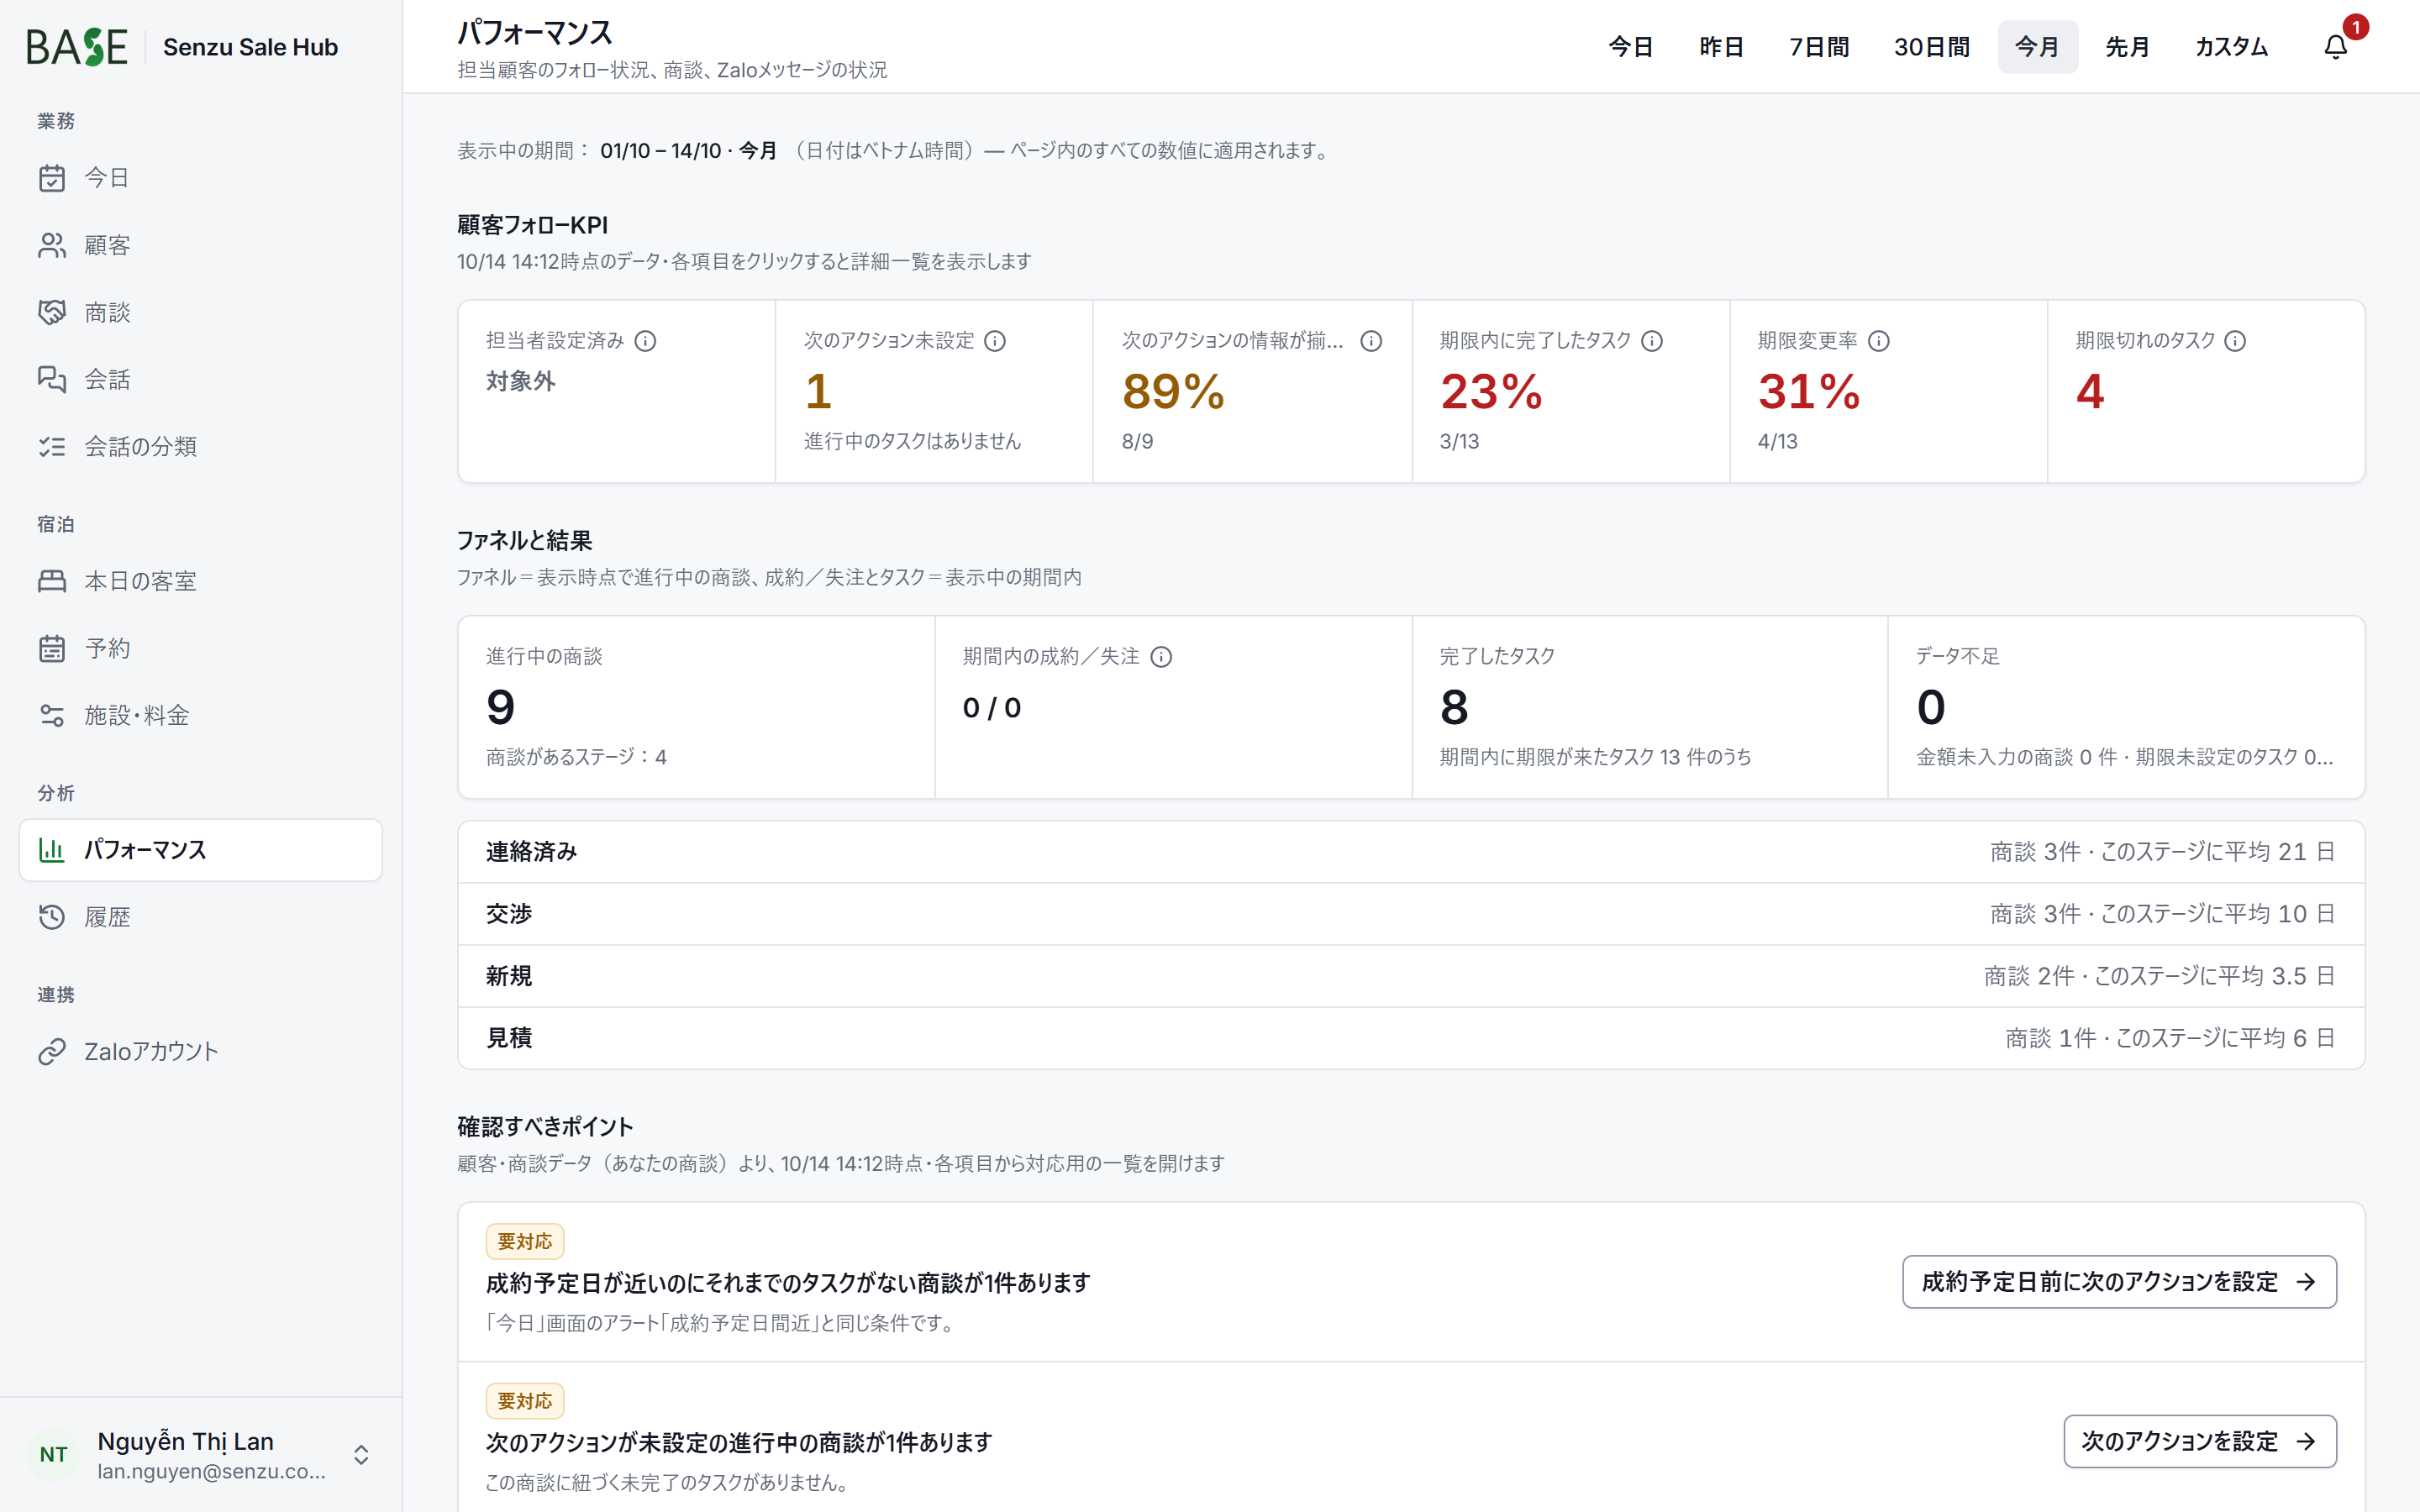Click info icon beside 担当者設定済み
Screen dimensions: 2420x1512
tap(646, 341)
